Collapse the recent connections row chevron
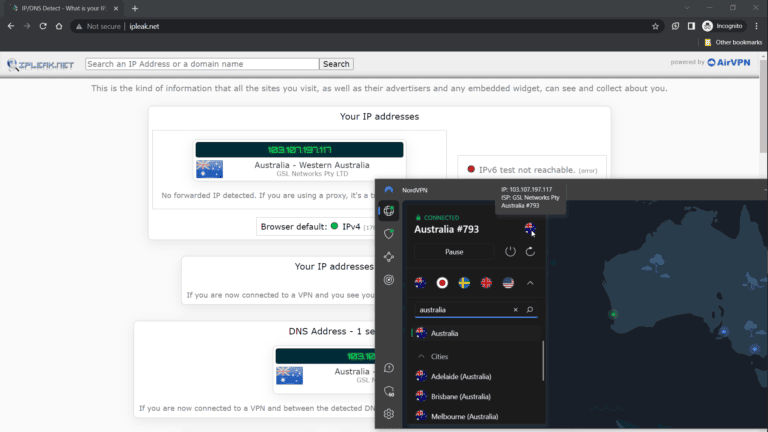768x432 pixels. 530,283
